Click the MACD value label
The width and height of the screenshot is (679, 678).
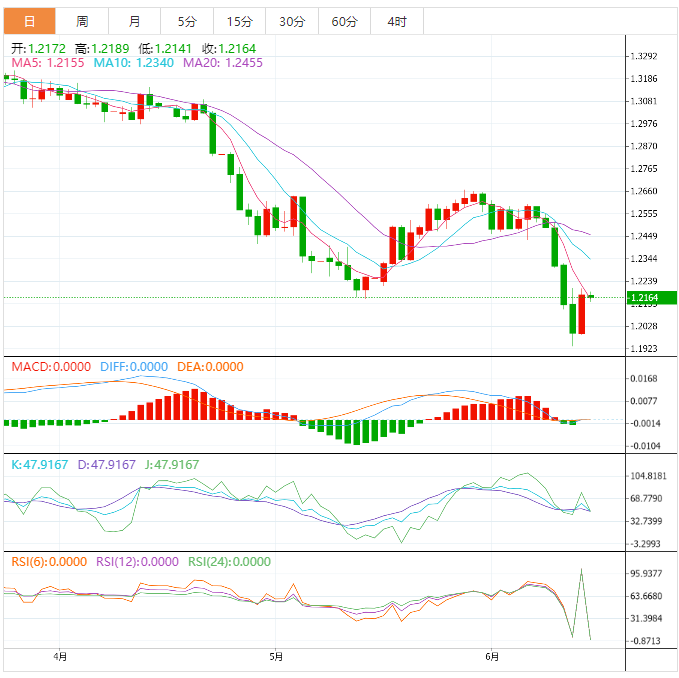pos(52,367)
